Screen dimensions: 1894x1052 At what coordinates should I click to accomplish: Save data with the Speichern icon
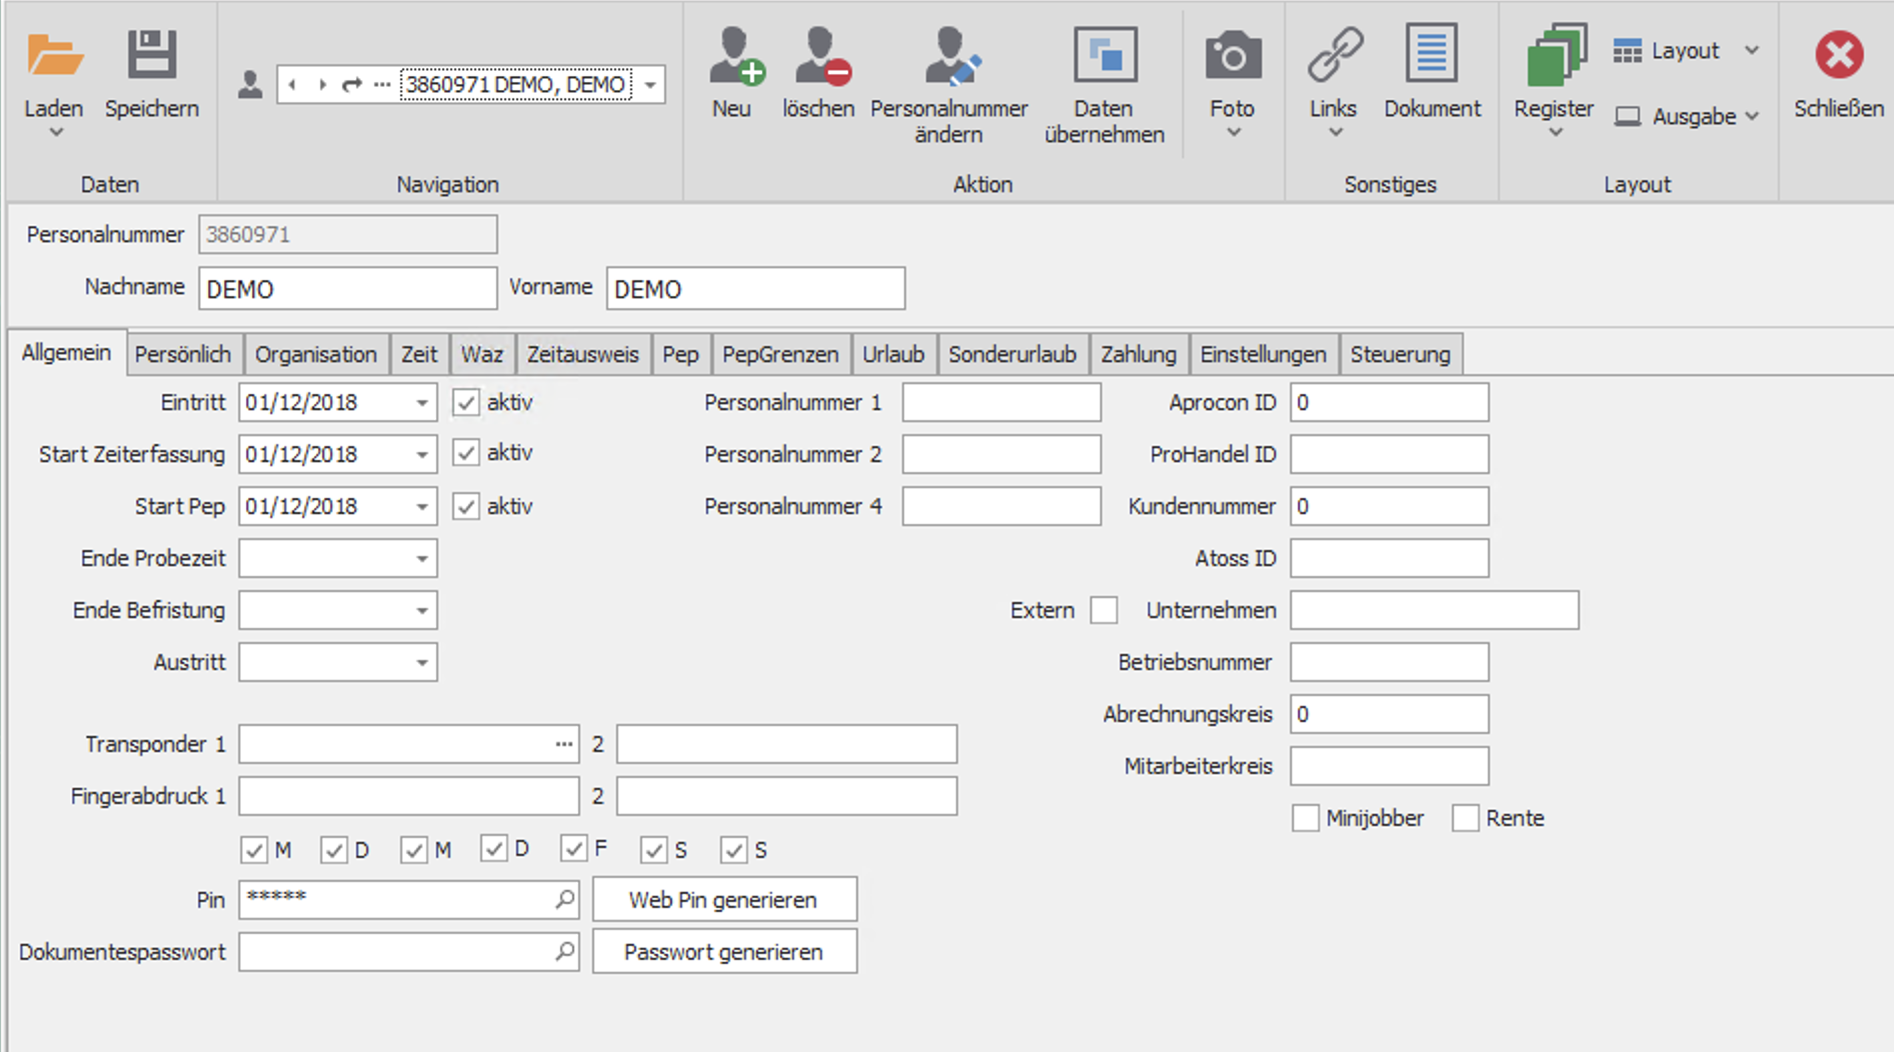pos(152,56)
